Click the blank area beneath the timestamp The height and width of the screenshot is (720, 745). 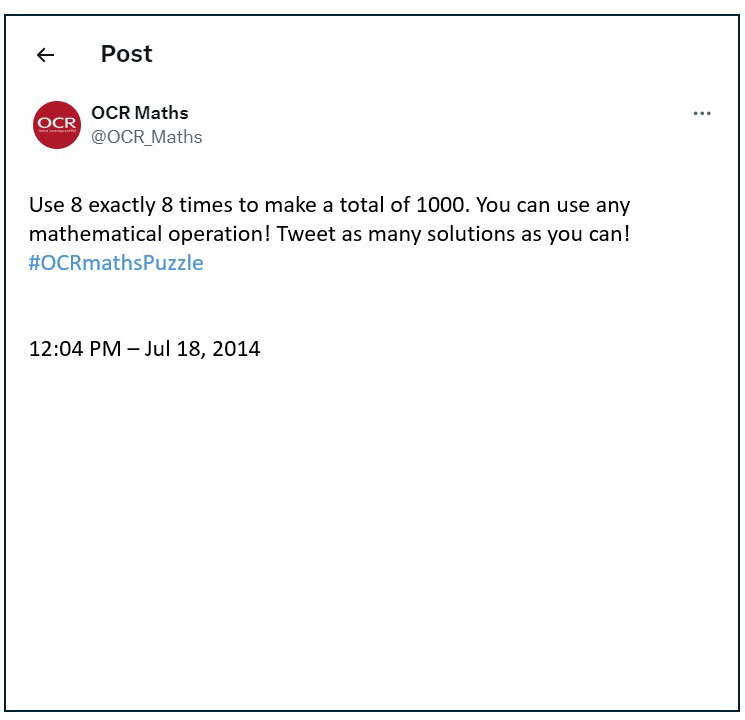click(x=371, y=523)
